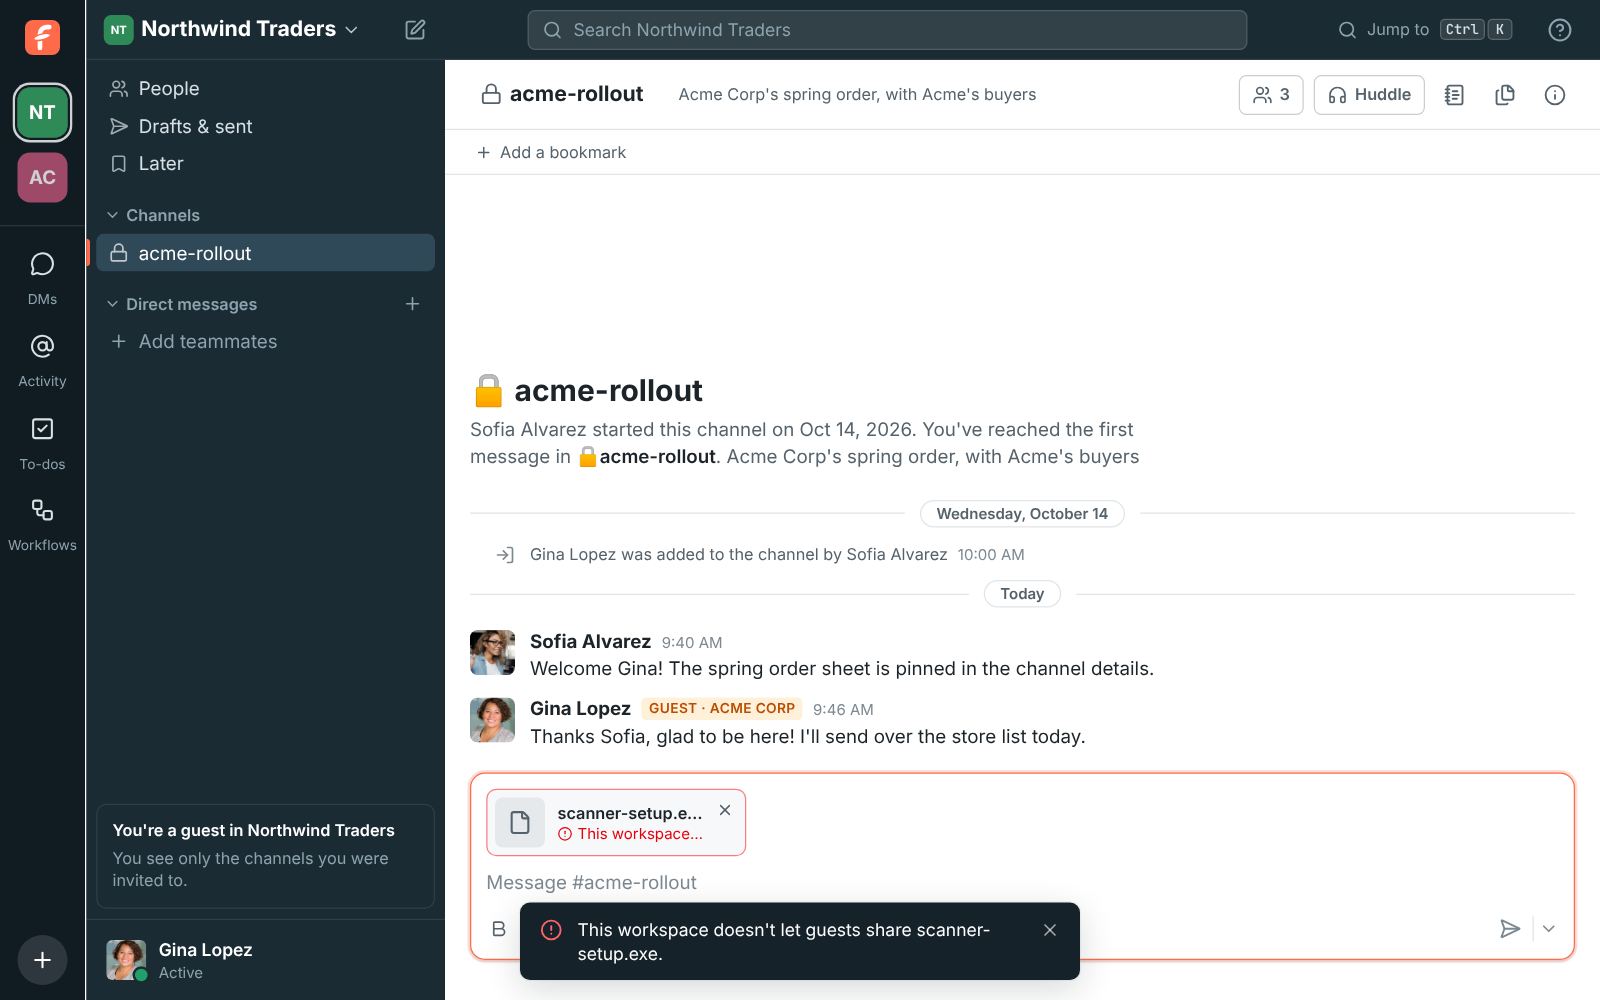Click the GUEST · ACME CORP badge
1600x1000 pixels.
(x=722, y=708)
